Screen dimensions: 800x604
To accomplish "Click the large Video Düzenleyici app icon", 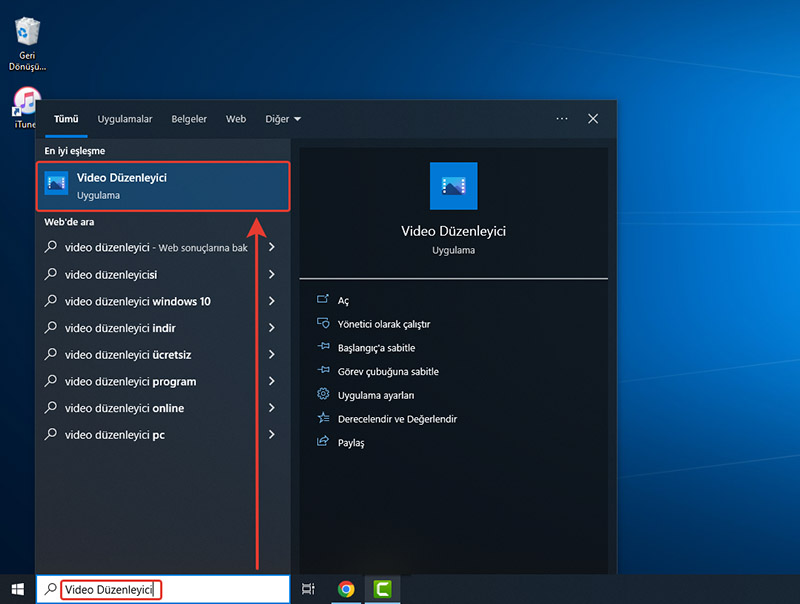I will [453, 186].
